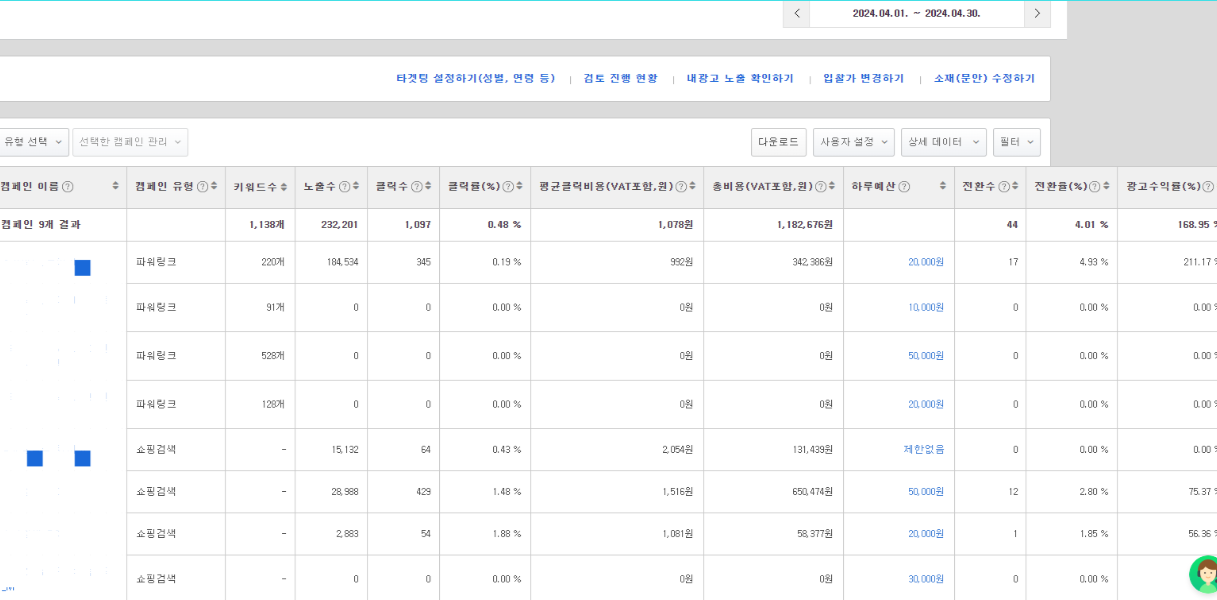Select the conversion rate cell 4.93 %

point(1093,262)
